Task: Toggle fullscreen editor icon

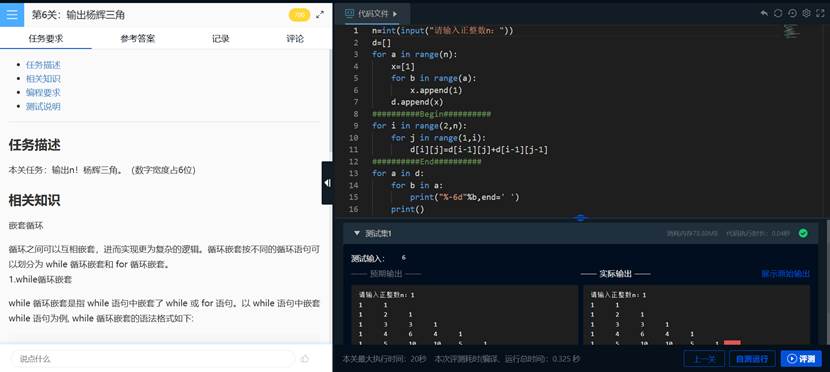Action: (x=820, y=13)
